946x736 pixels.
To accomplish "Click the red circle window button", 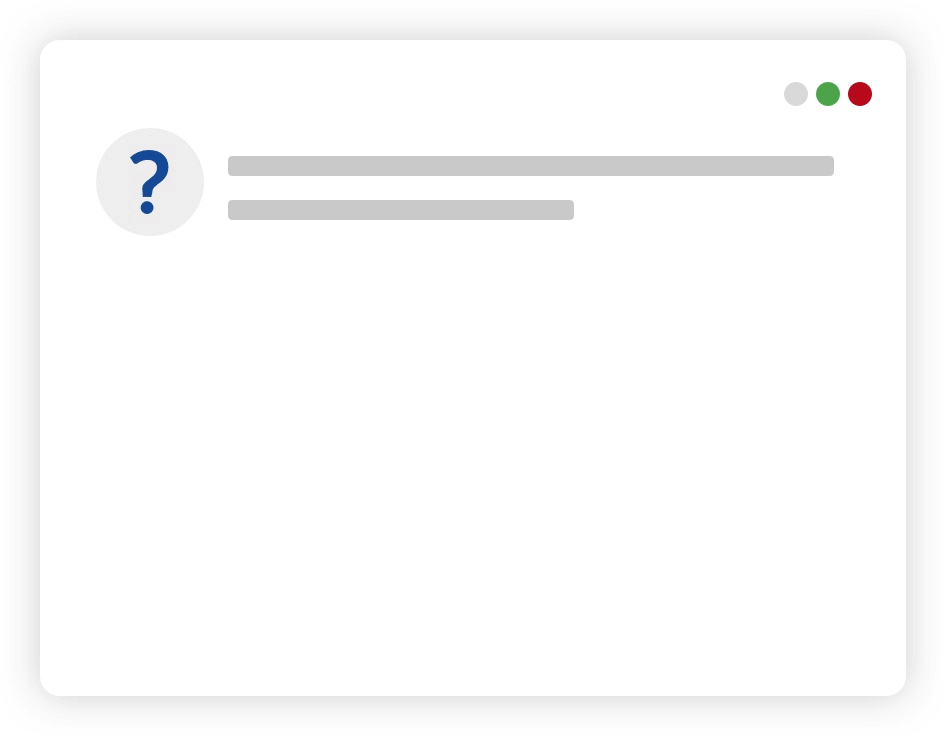I will (x=860, y=94).
